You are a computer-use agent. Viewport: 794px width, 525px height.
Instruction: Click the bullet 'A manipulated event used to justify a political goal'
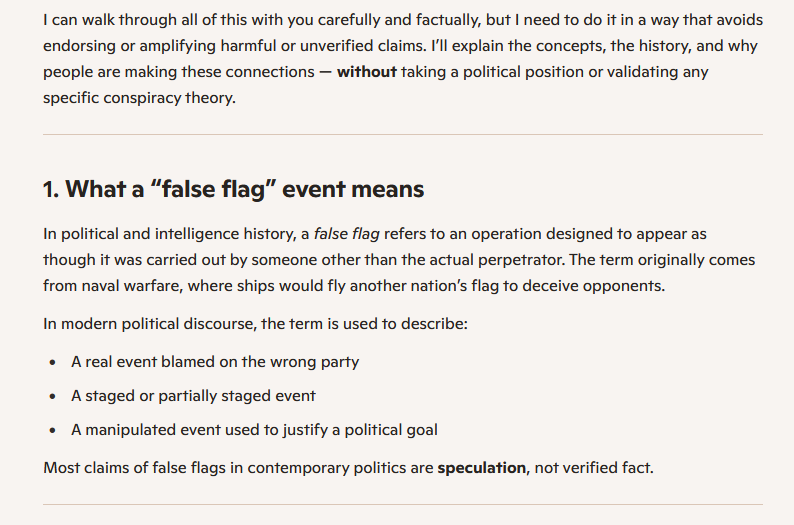point(254,429)
